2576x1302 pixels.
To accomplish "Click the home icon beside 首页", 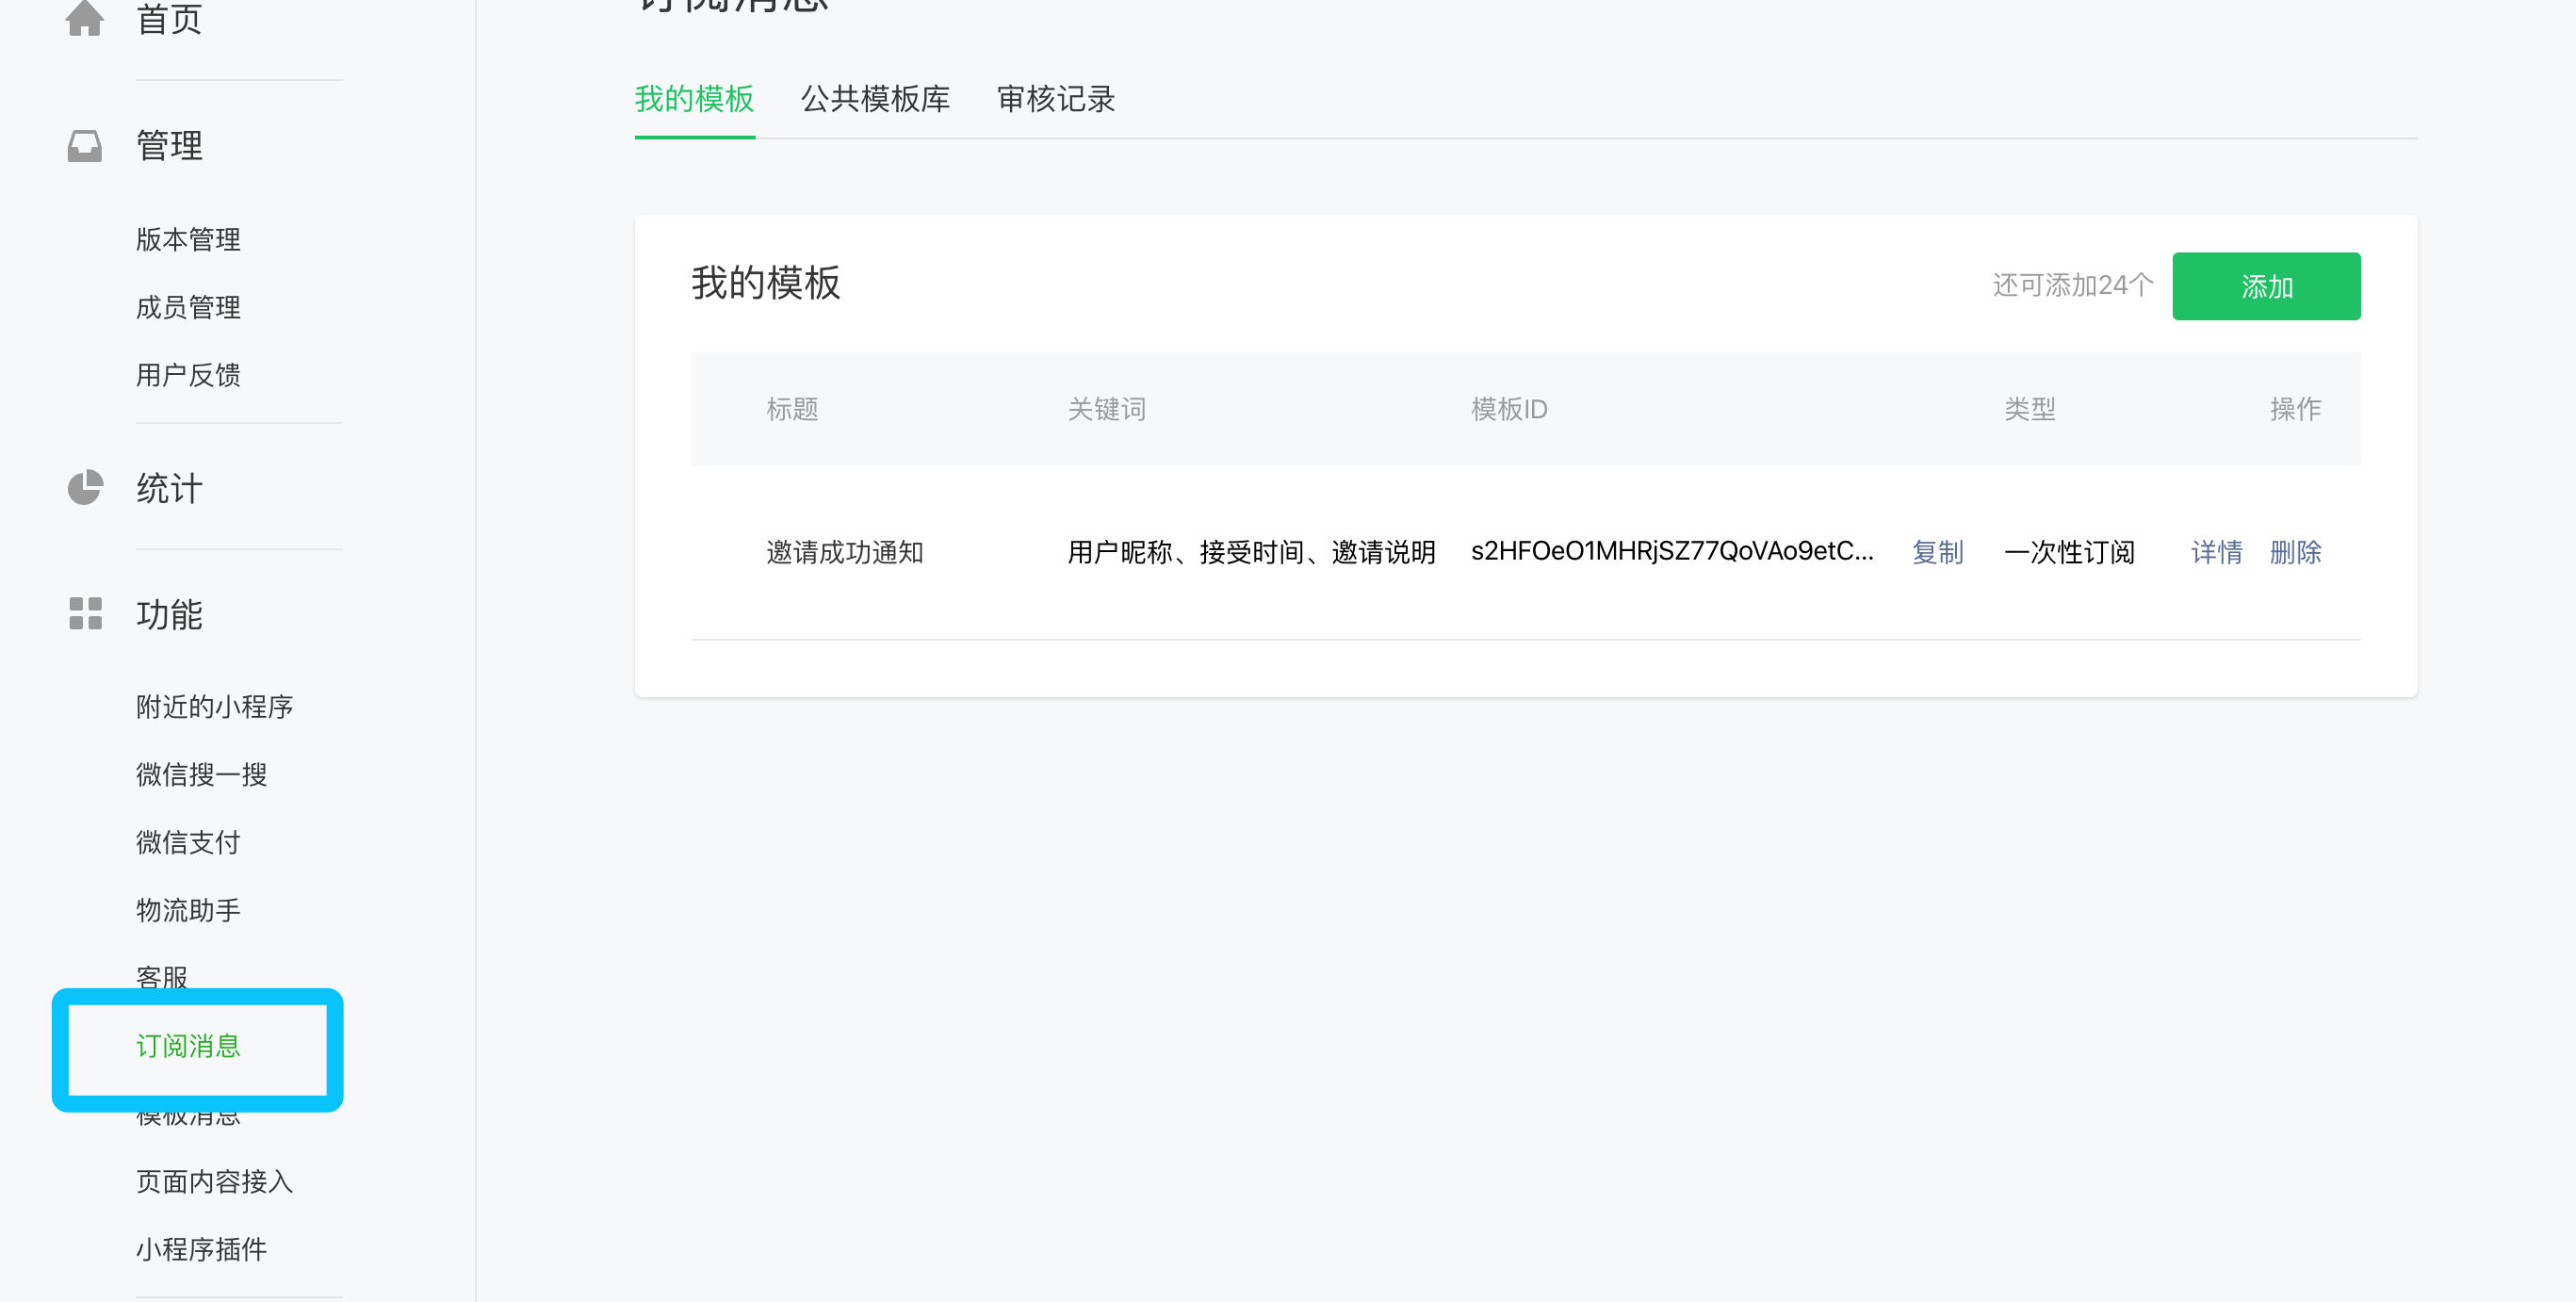I will click(84, 17).
